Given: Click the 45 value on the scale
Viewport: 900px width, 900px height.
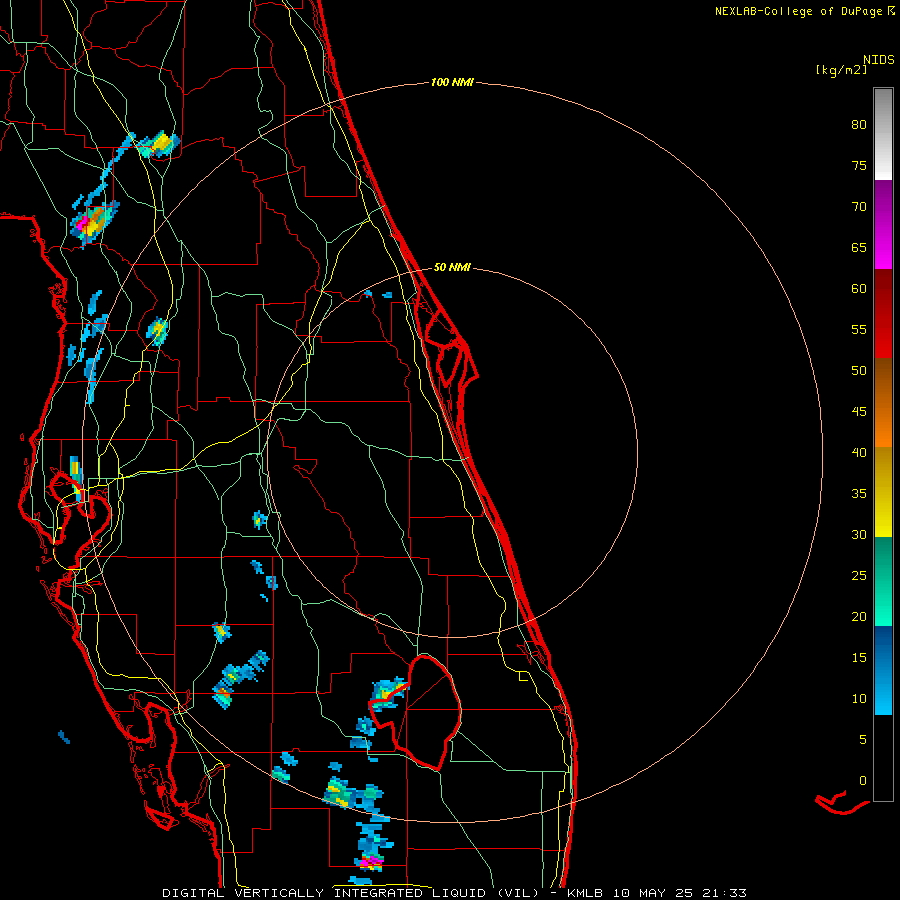Looking at the screenshot, I should point(859,412).
